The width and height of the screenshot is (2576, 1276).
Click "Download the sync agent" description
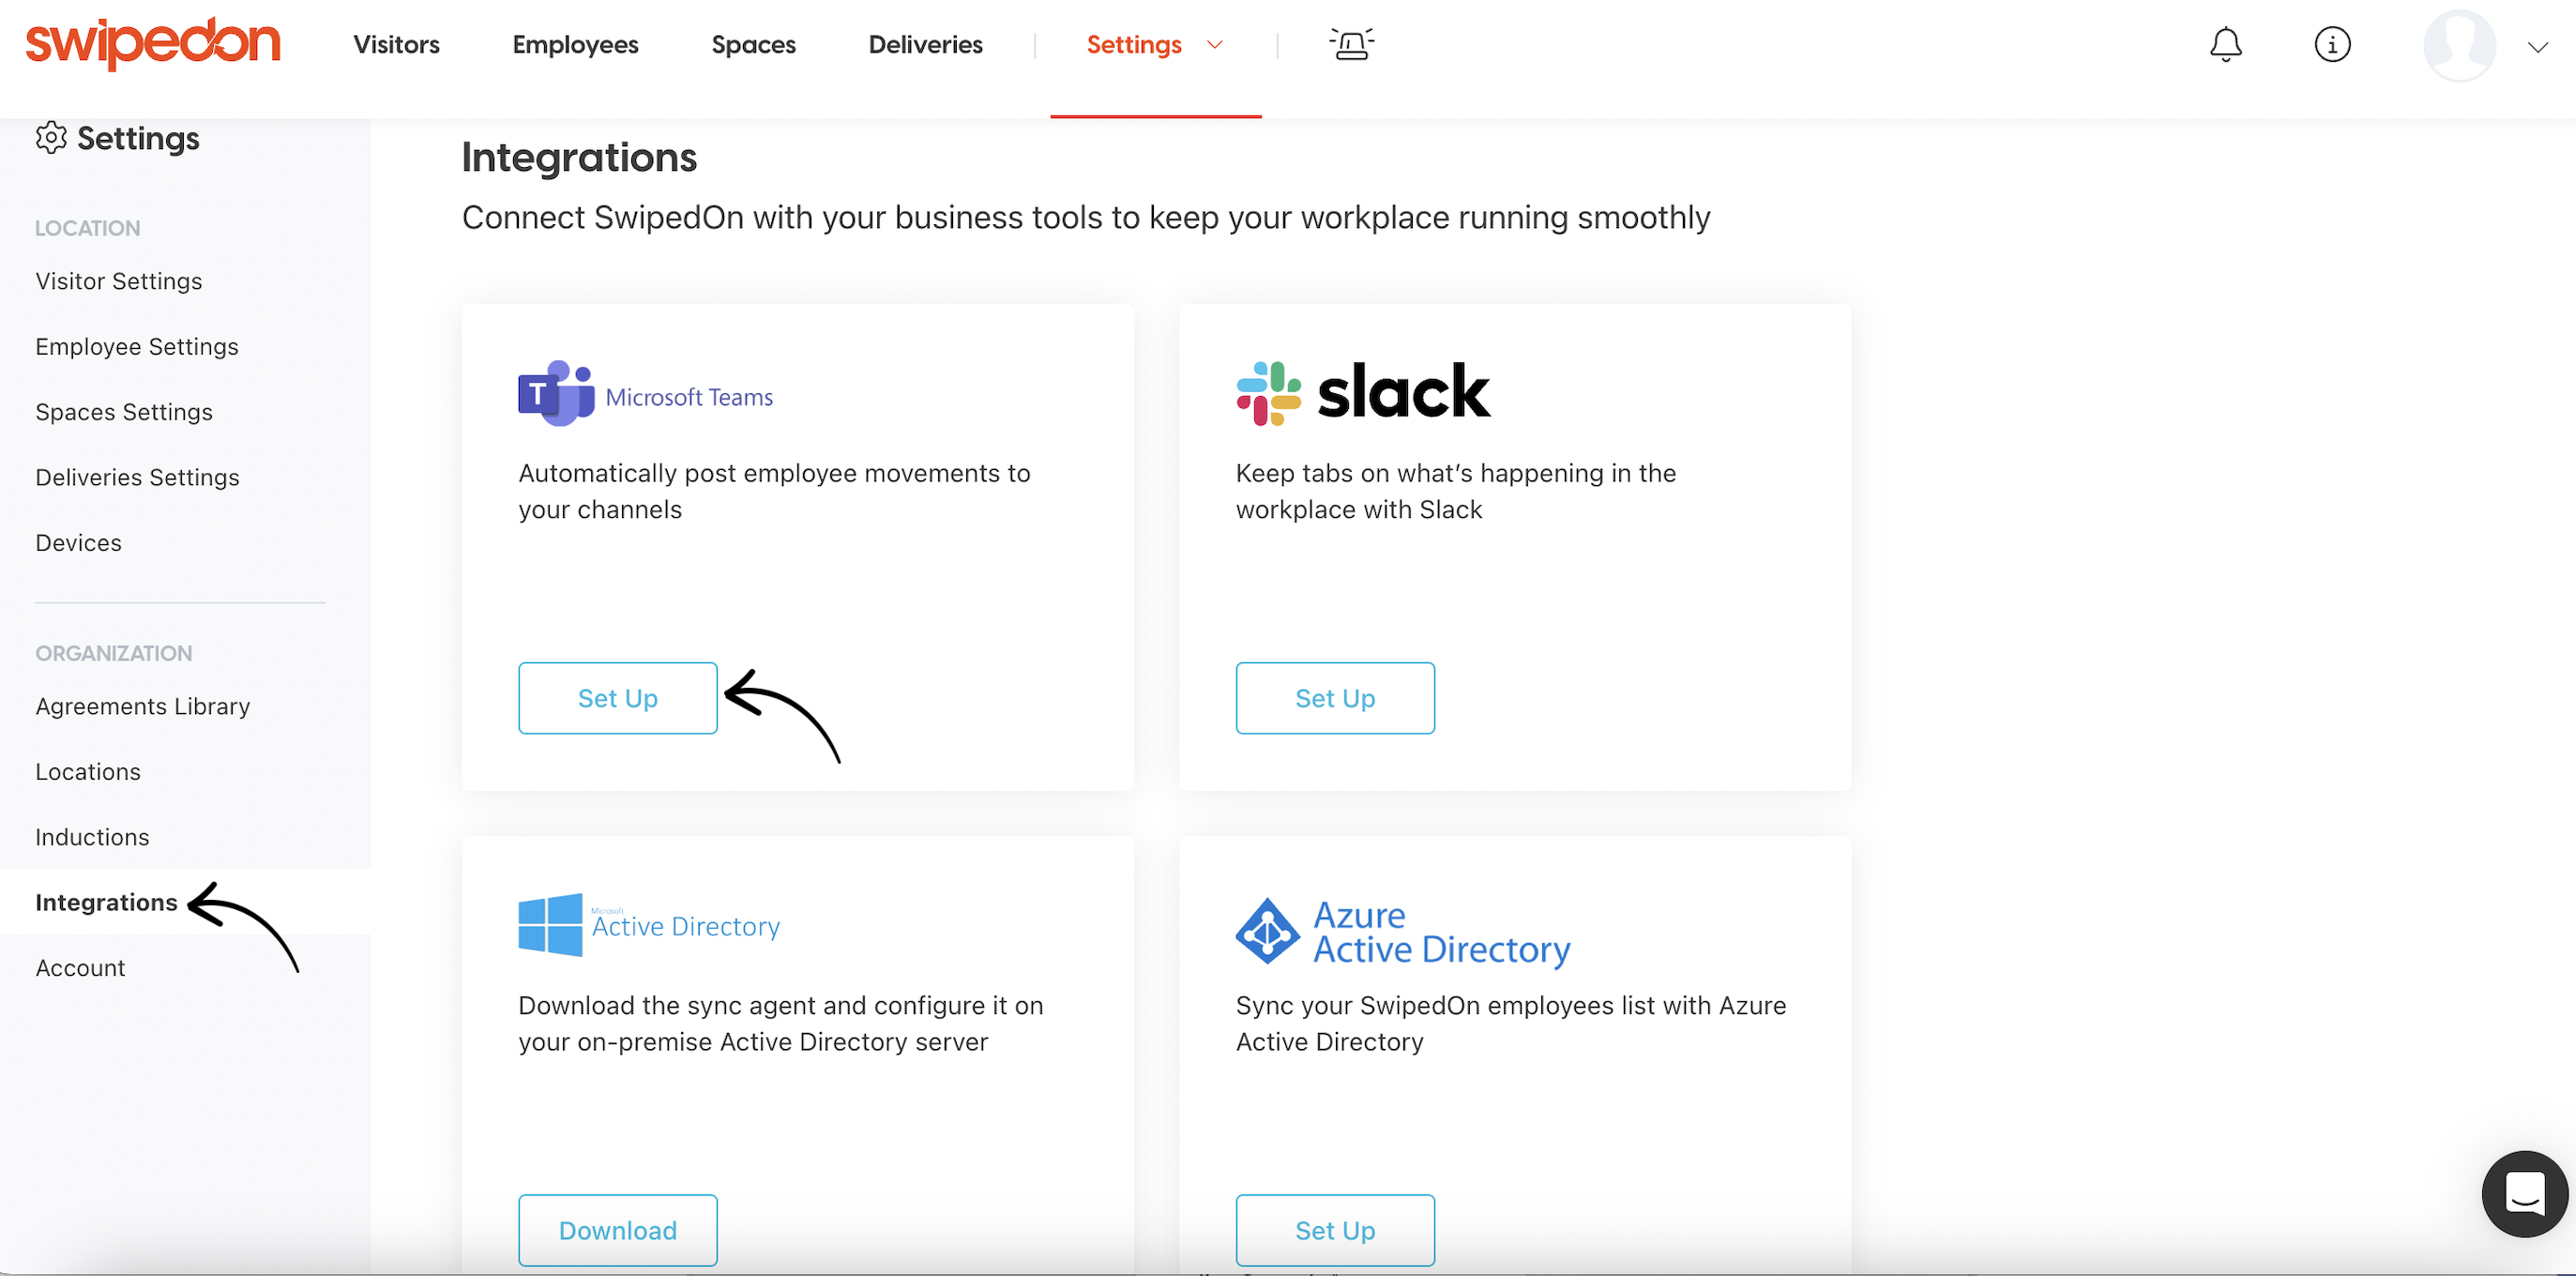(x=780, y=1023)
